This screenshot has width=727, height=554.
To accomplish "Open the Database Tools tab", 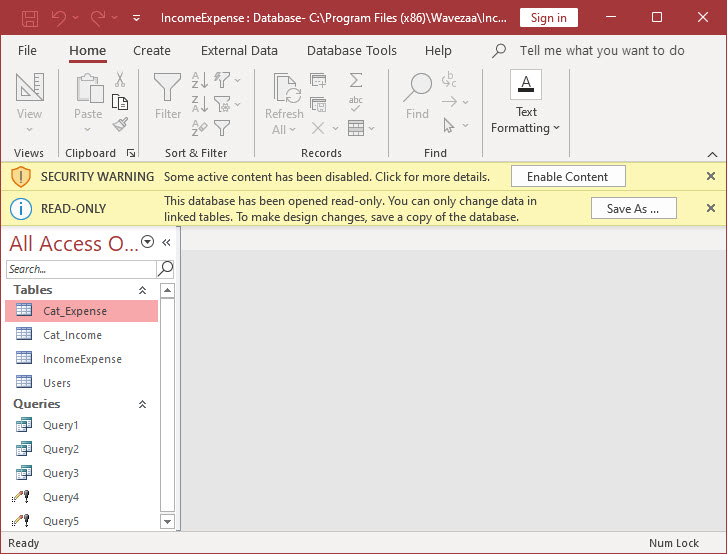I will (352, 51).
